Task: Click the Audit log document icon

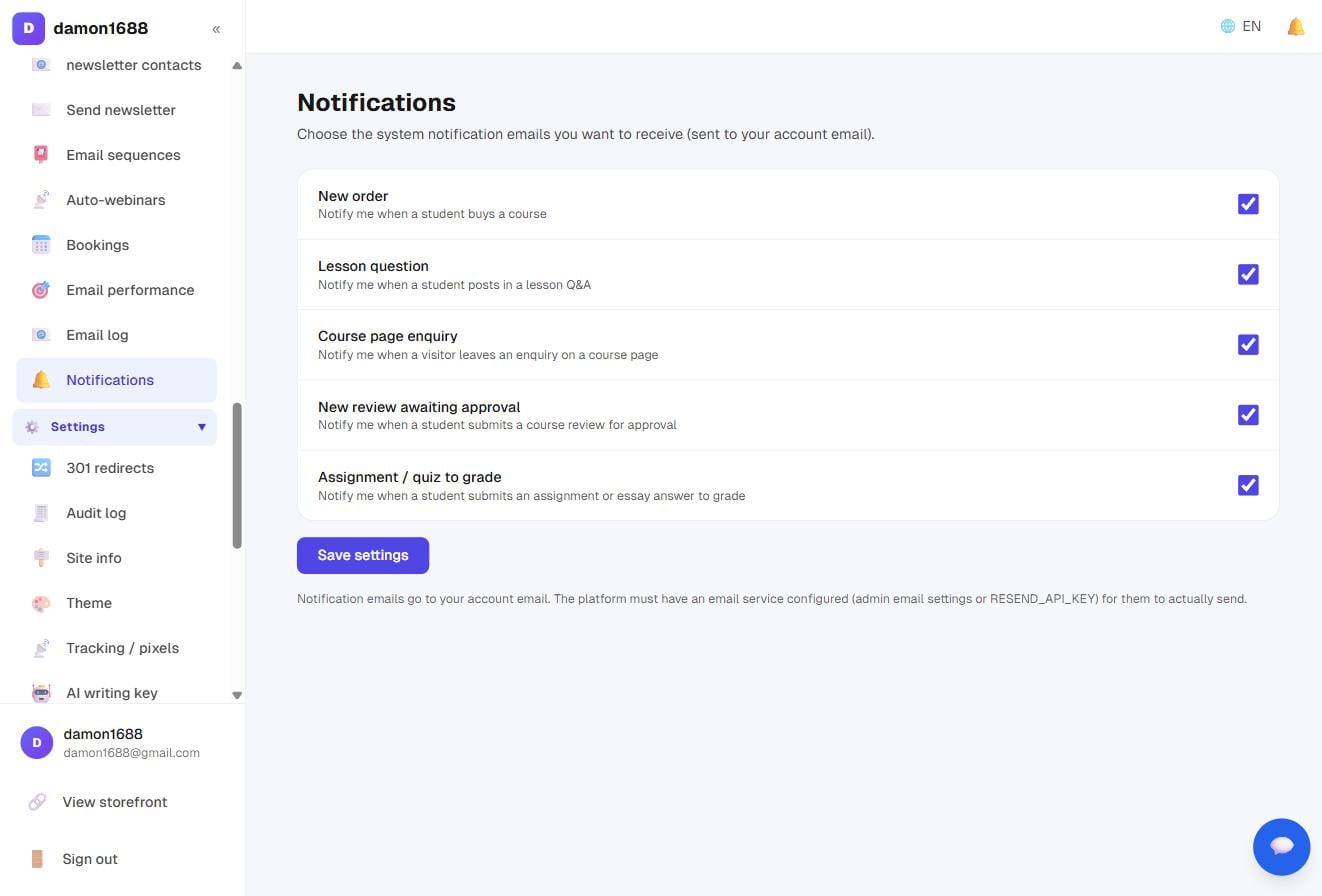Action: (x=41, y=513)
